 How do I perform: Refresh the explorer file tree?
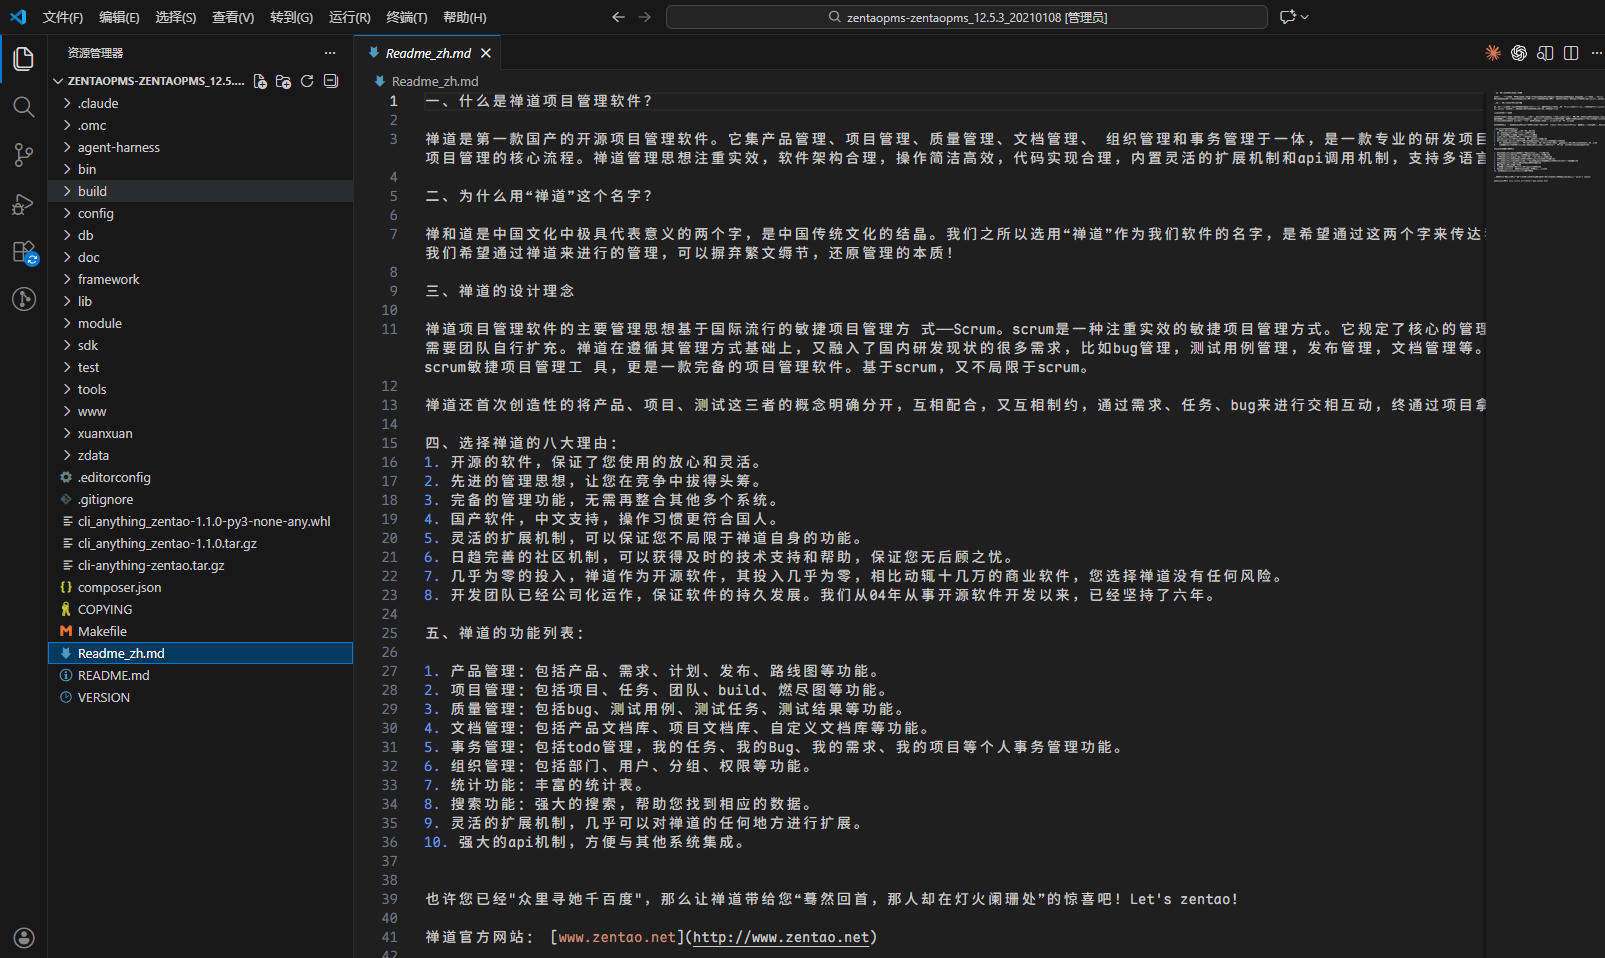point(307,81)
